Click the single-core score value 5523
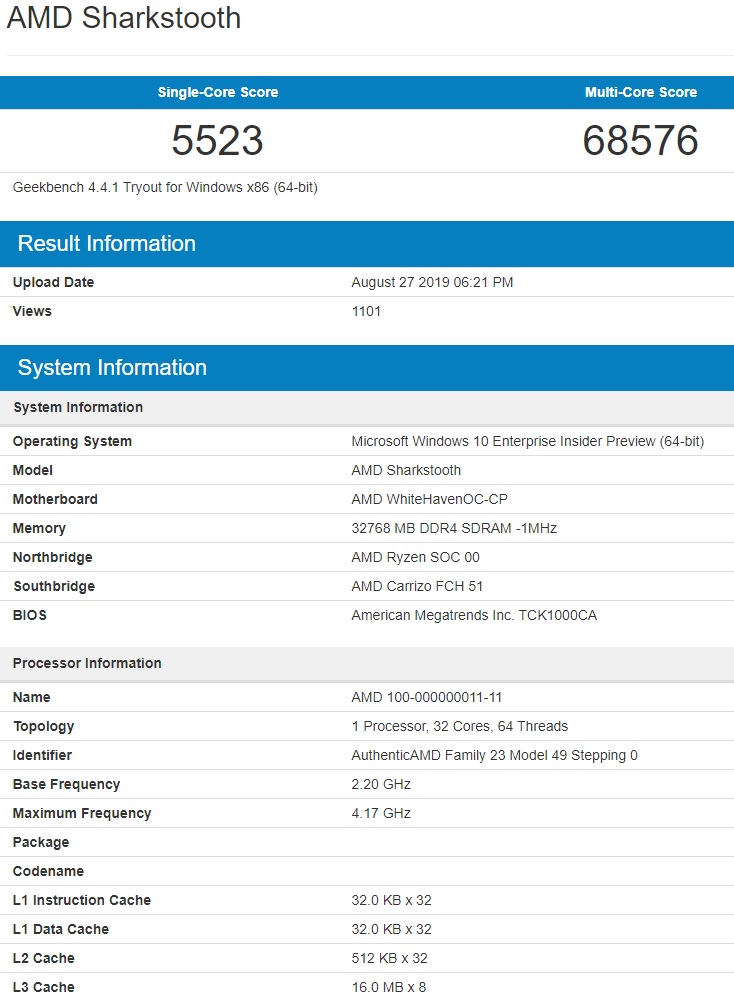 217,141
